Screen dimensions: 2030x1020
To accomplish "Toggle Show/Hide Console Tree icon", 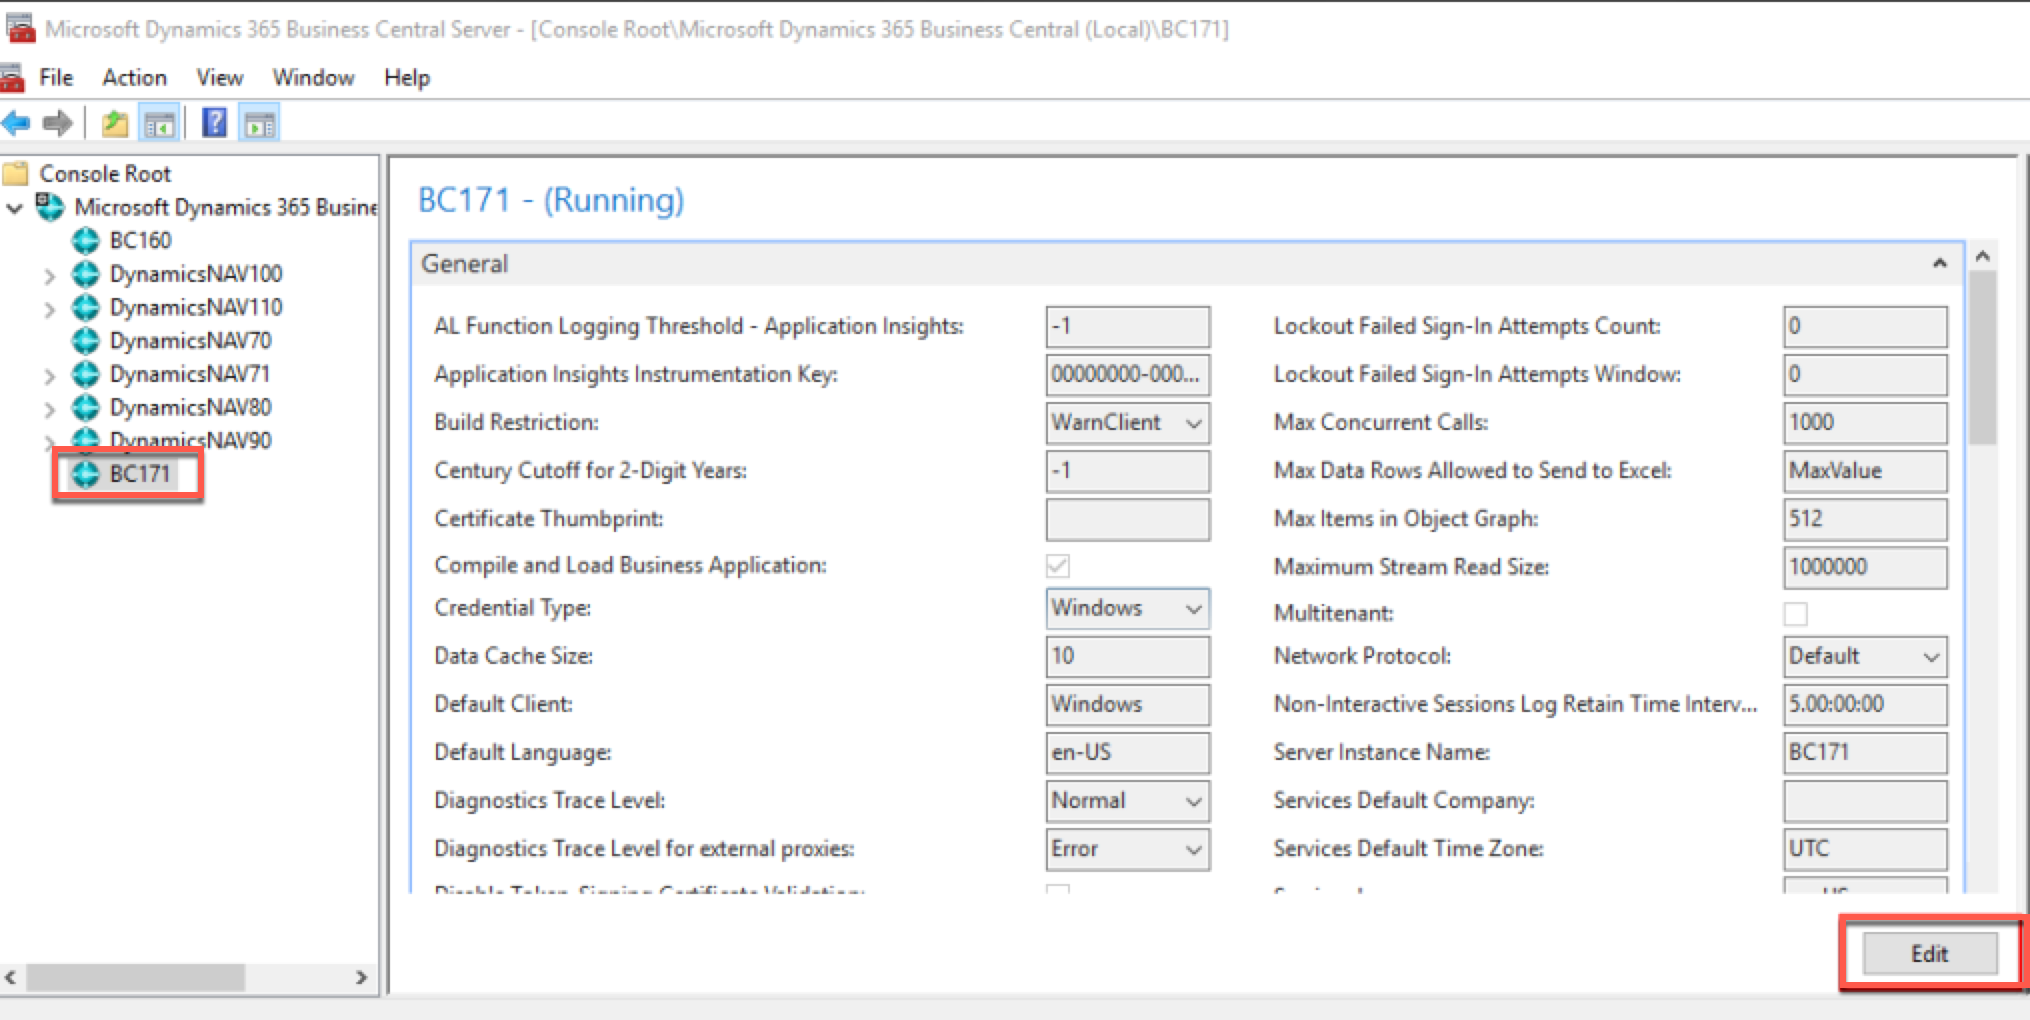I will coord(159,124).
